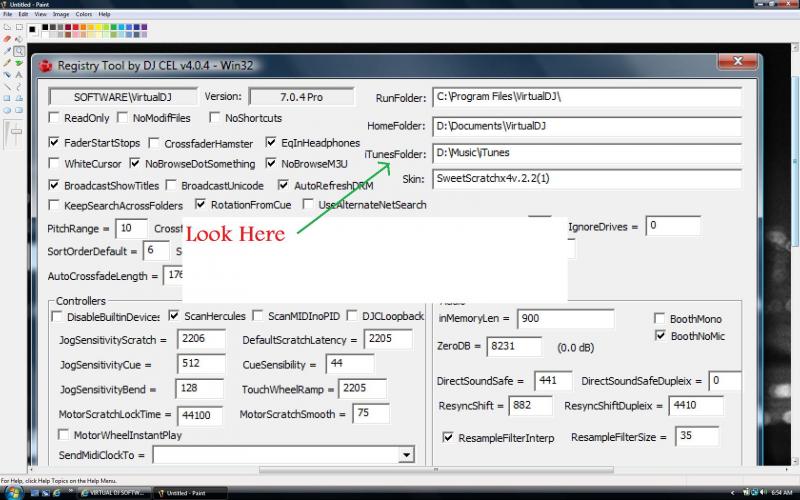Uncheck NoBrowseM3U
This screenshot has height=500, width=800.
point(271,163)
